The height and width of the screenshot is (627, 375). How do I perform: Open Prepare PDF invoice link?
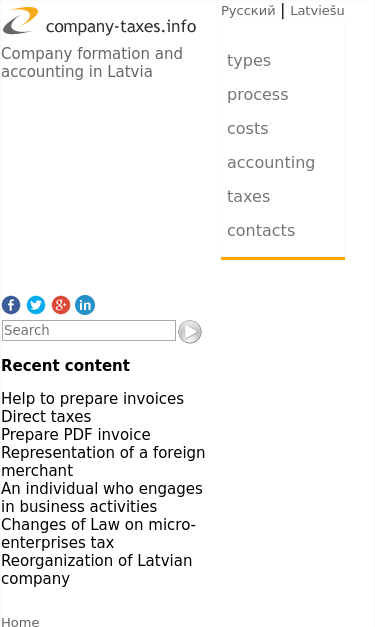click(76, 435)
